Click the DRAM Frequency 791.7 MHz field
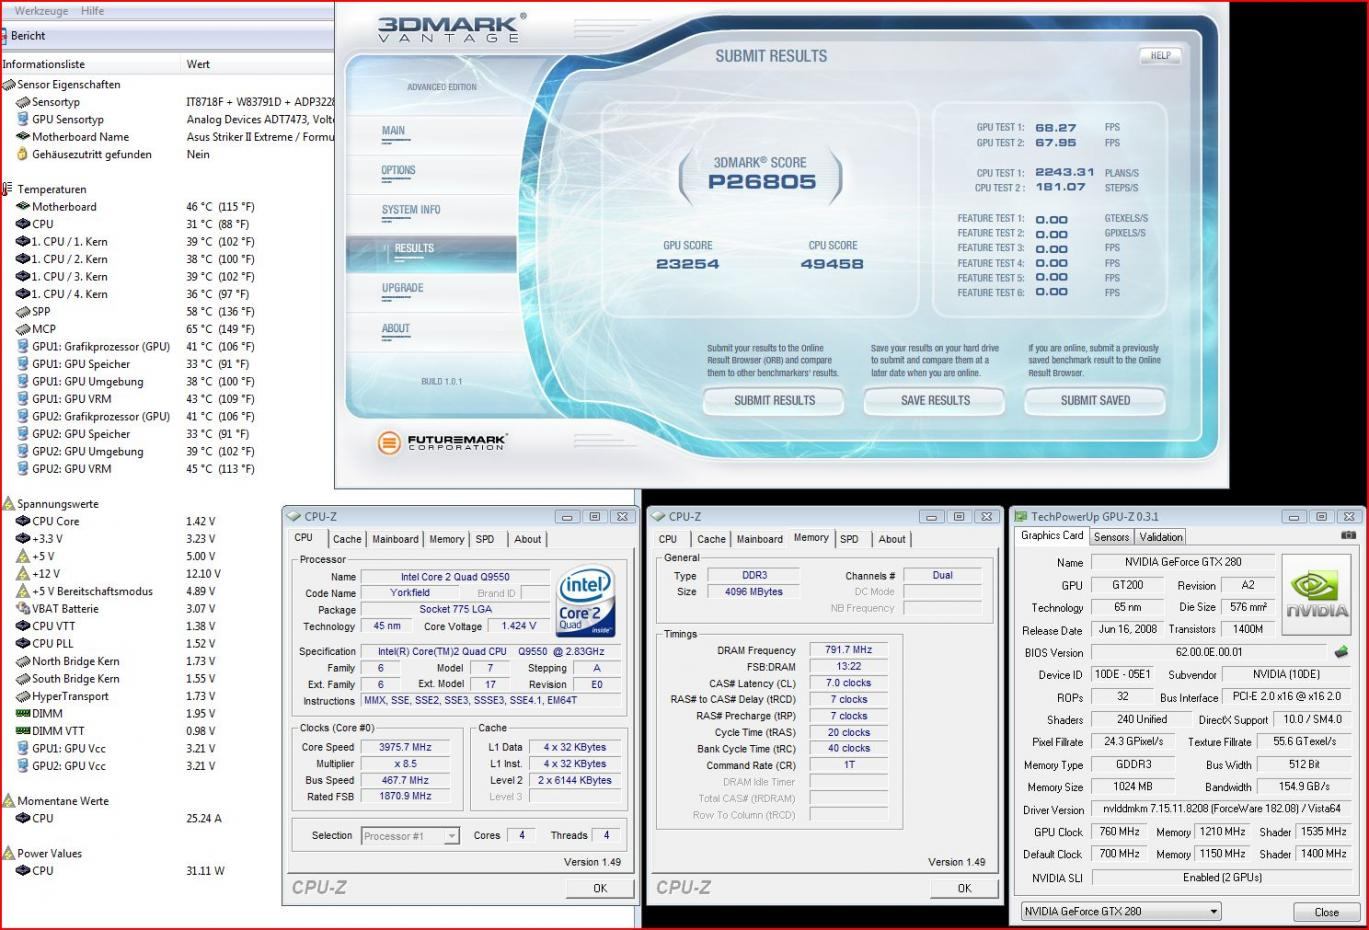1369x930 pixels. (848, 650)
